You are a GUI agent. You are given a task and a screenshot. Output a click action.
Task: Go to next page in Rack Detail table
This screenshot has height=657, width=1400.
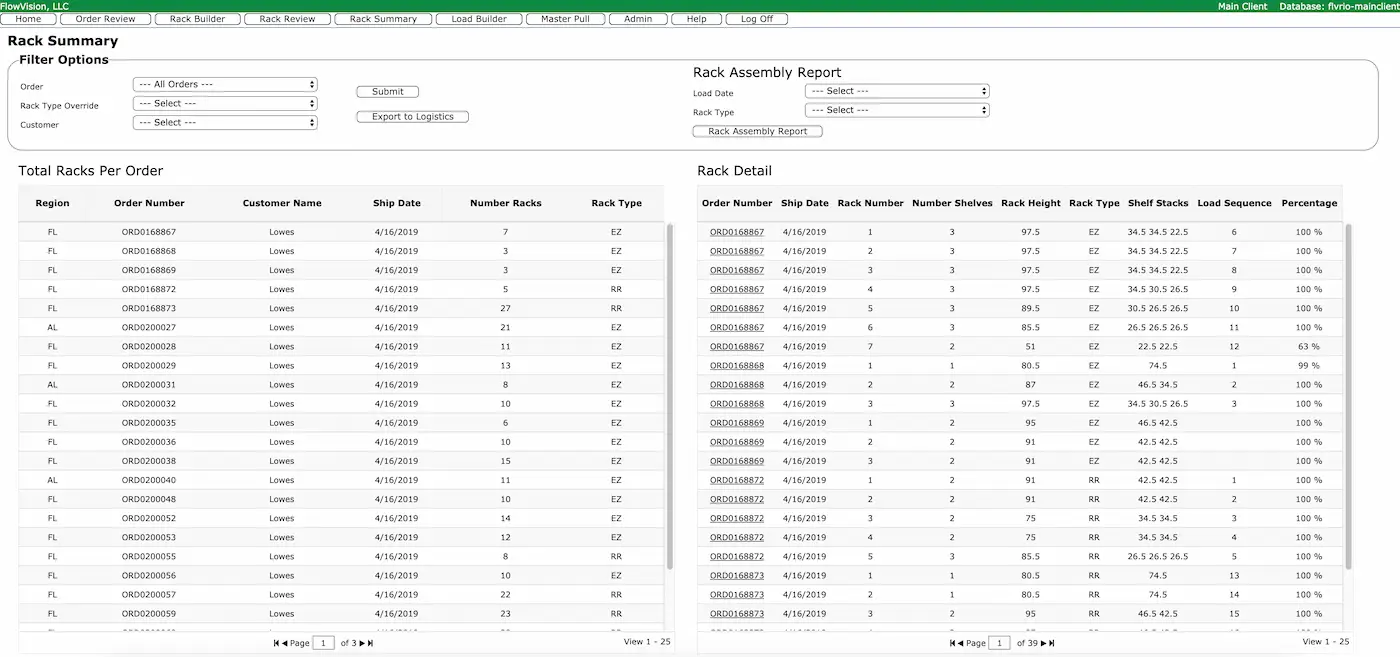pyautogui.click(x=1044, y=643)
